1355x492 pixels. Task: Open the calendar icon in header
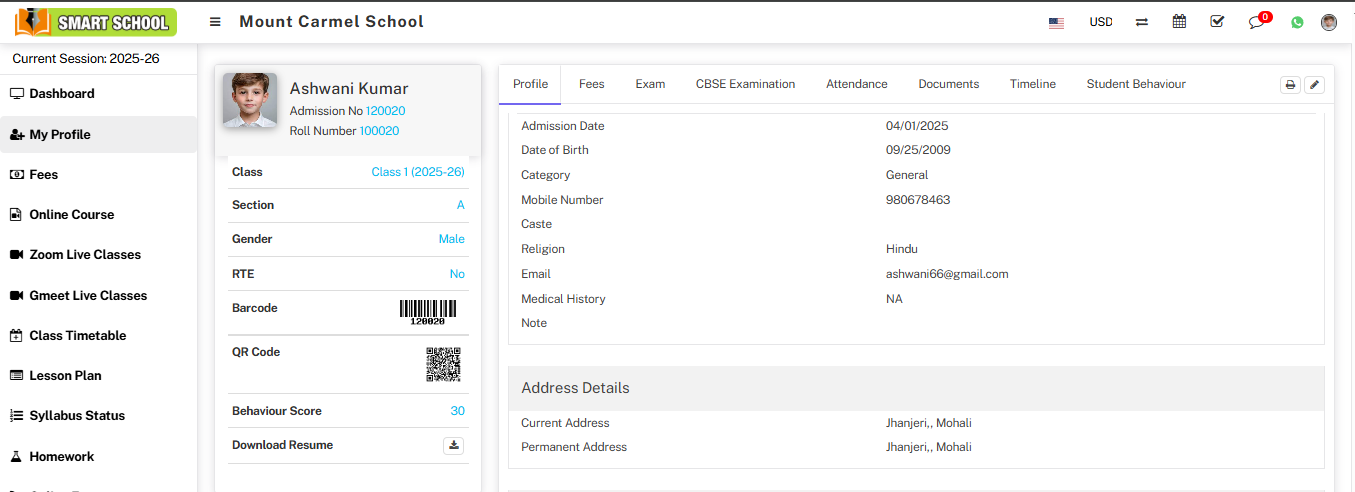click(1179, 22)
